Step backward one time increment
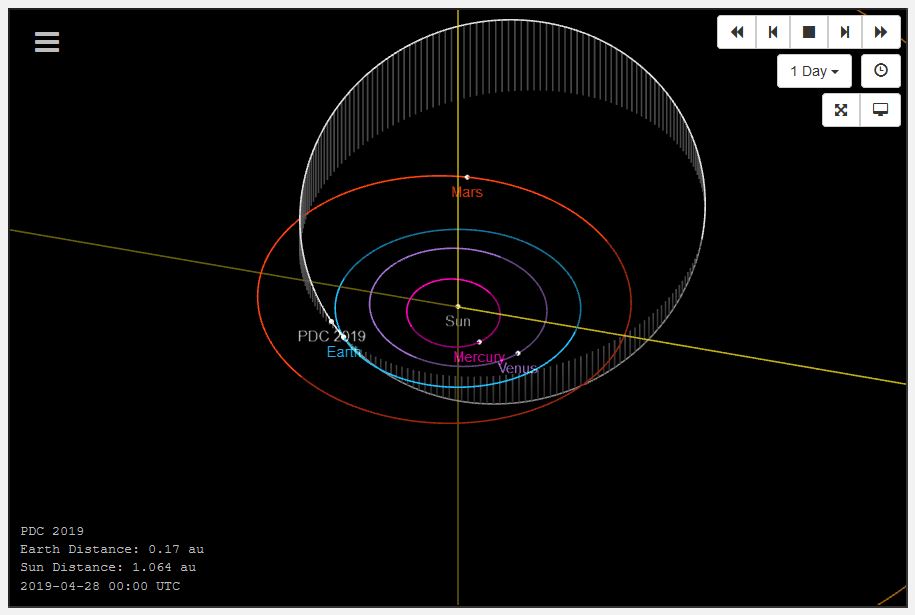 773,32
